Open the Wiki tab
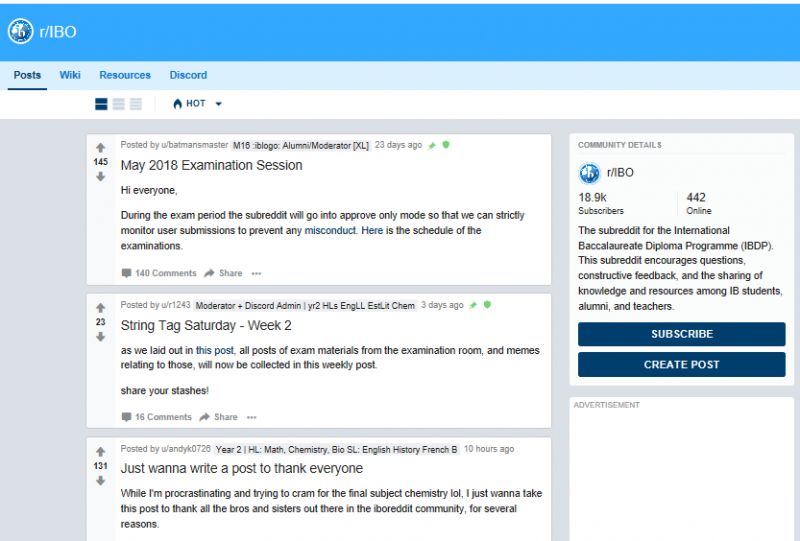This screenshot has height=541, width=800. coord(70,75)
